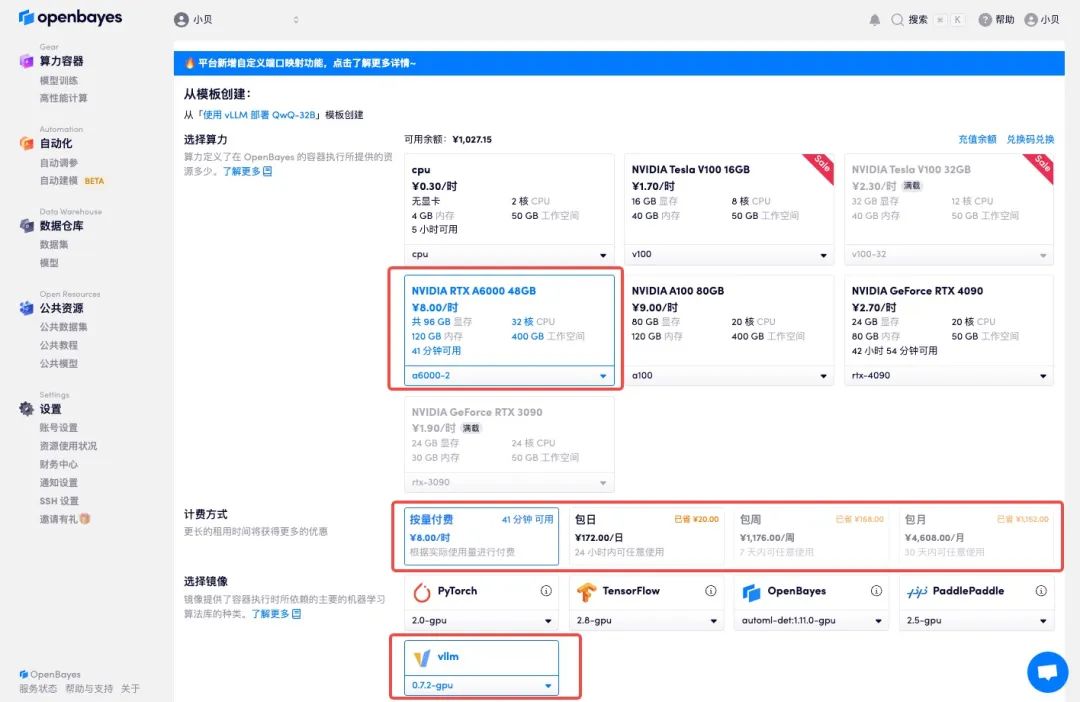This screenshot has width=1080, height=702.
Task: Open the a100 spec dropdown
Action: click(729, 375)
